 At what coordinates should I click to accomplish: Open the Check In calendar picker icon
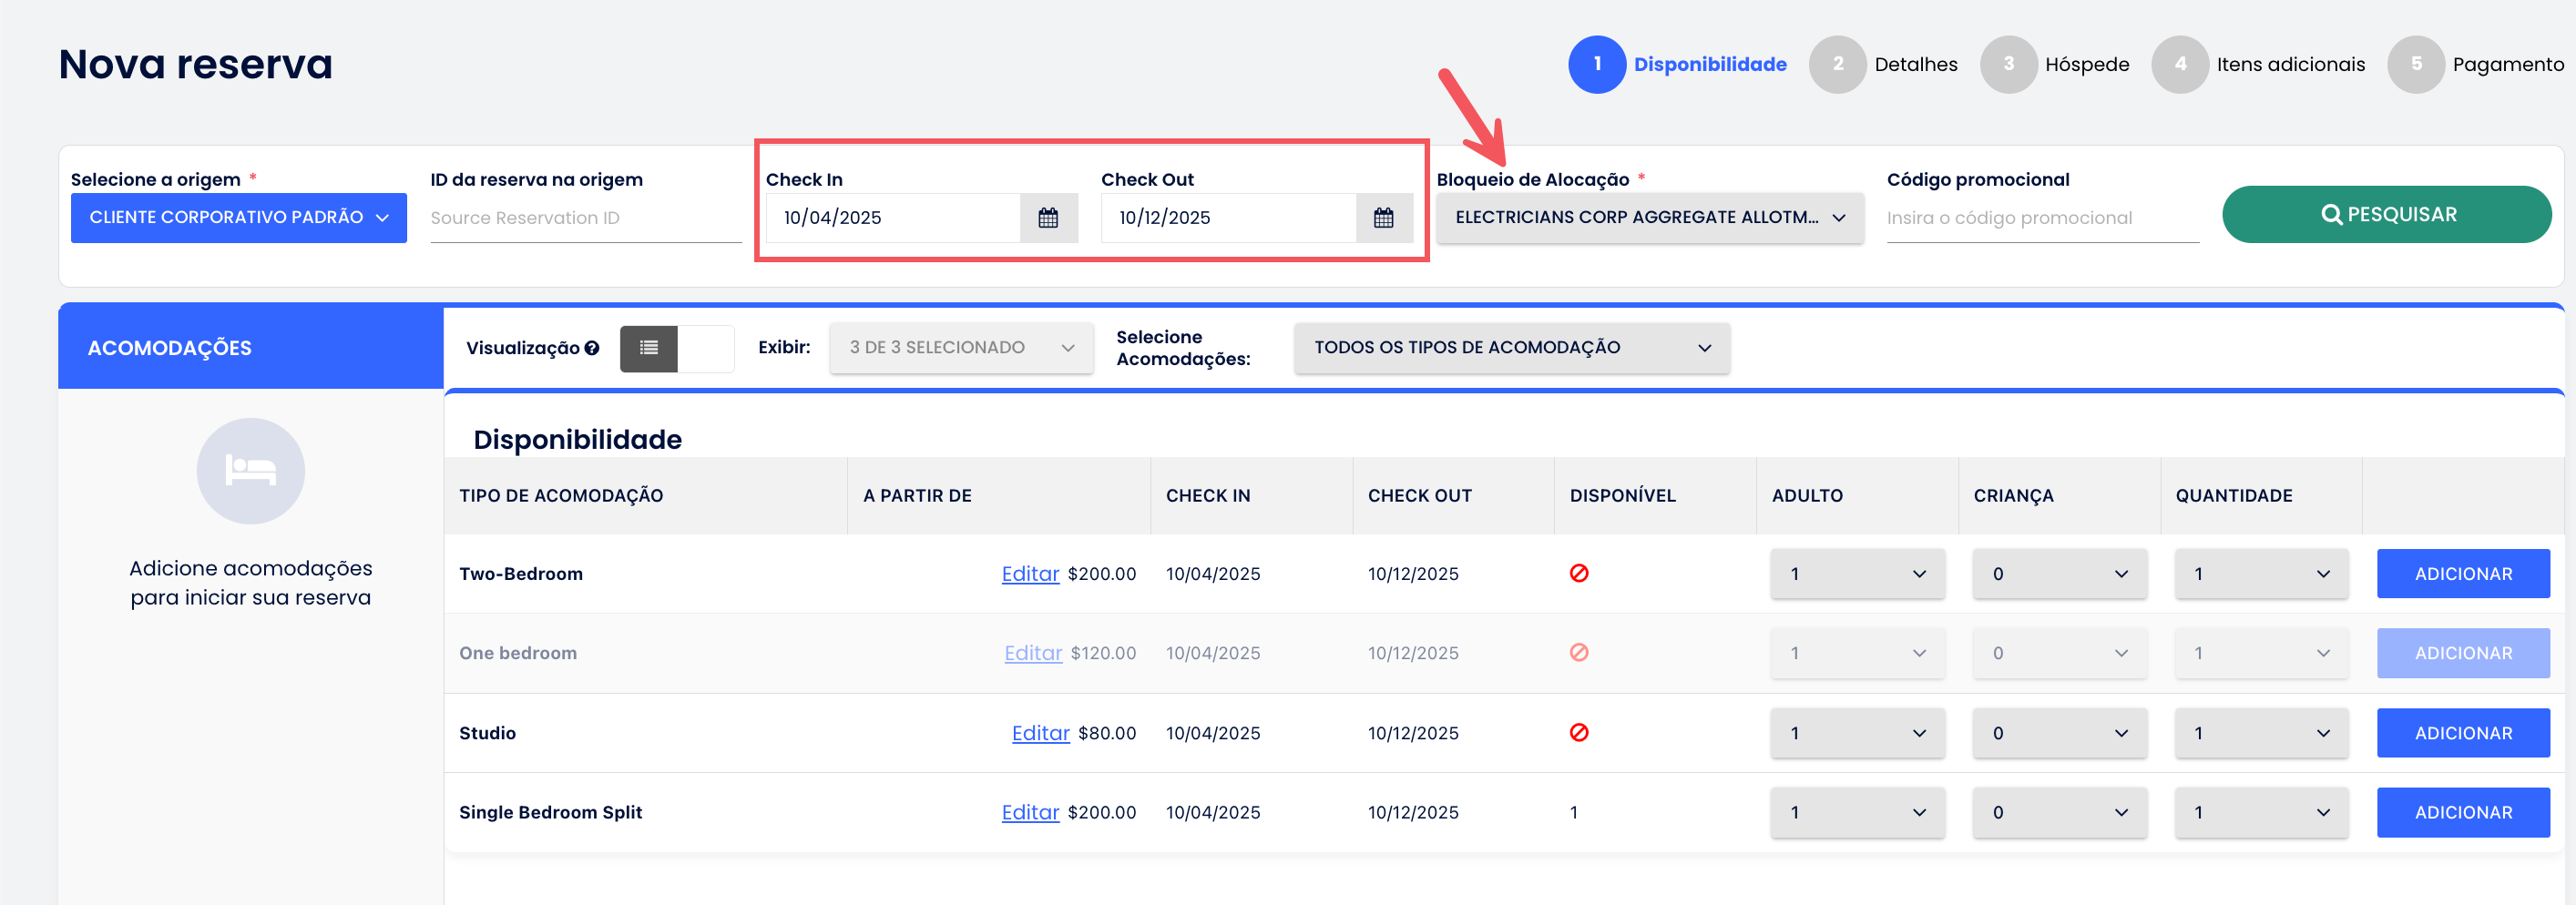(x=1047, y=218)
